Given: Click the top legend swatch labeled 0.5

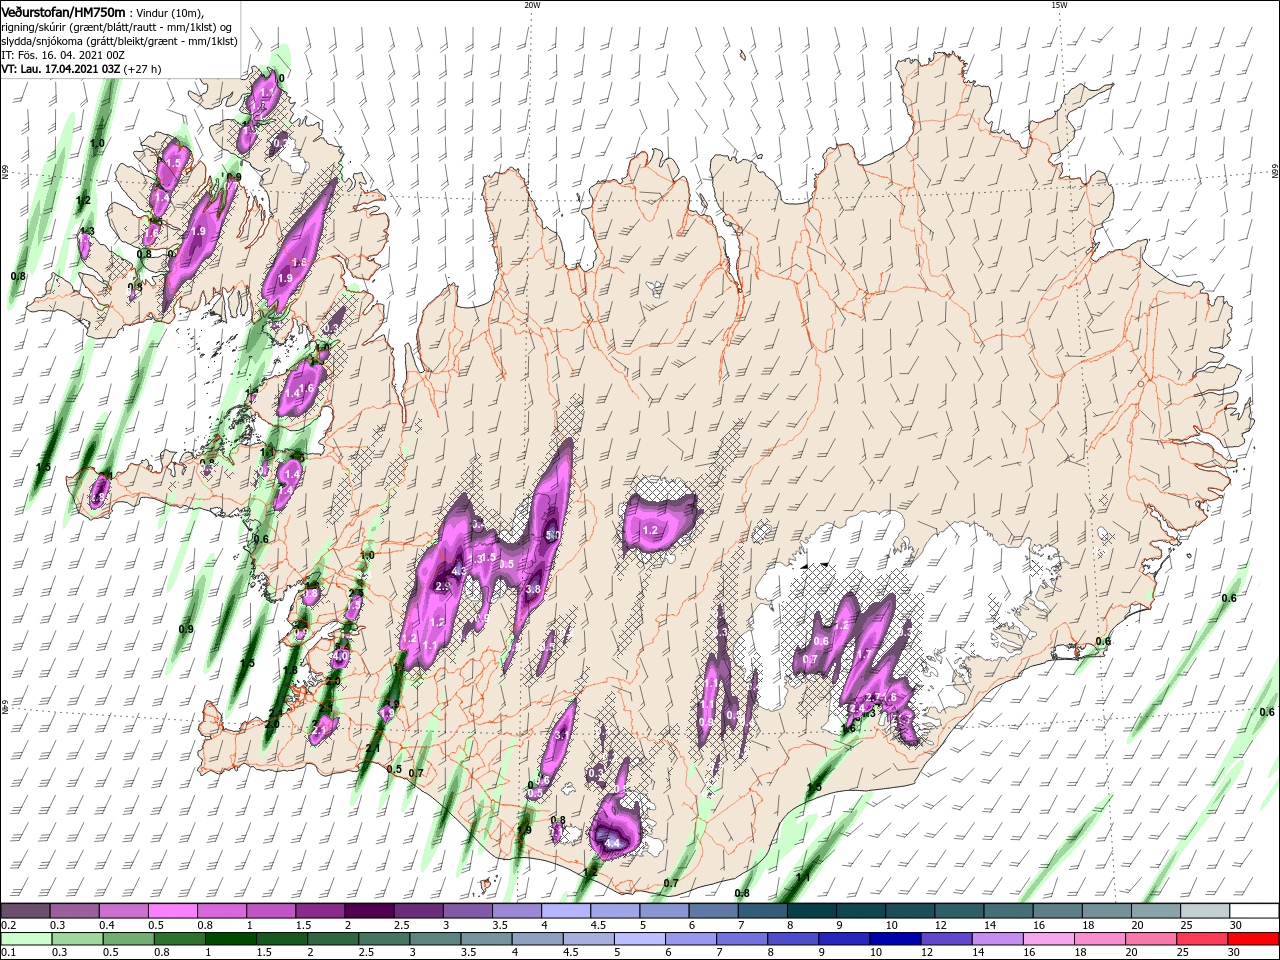Looking at the screenshot, I should point(172,910).
